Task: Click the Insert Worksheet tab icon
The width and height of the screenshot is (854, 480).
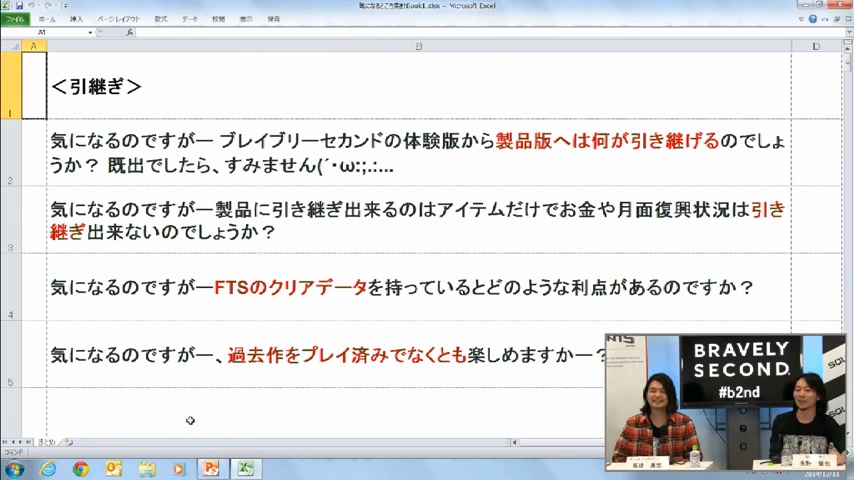Action: tap(69, 442)
